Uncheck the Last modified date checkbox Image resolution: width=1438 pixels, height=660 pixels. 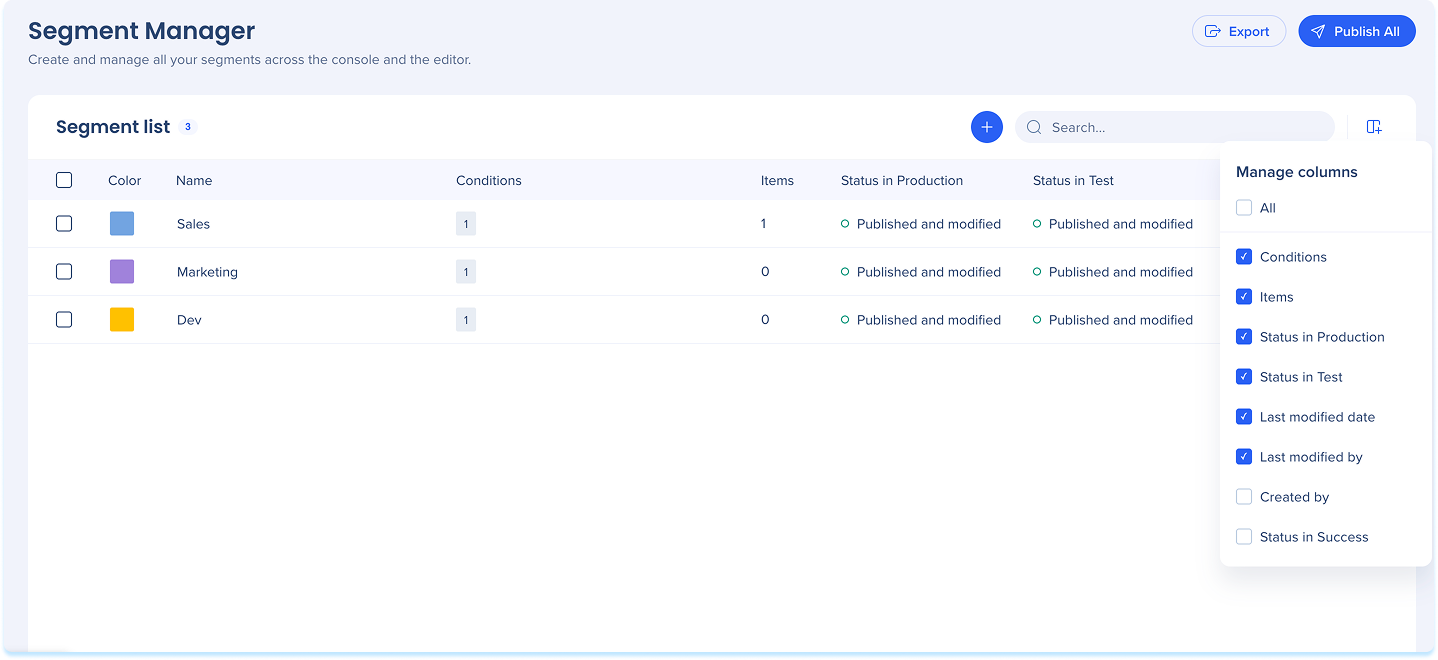point(1244,417)
